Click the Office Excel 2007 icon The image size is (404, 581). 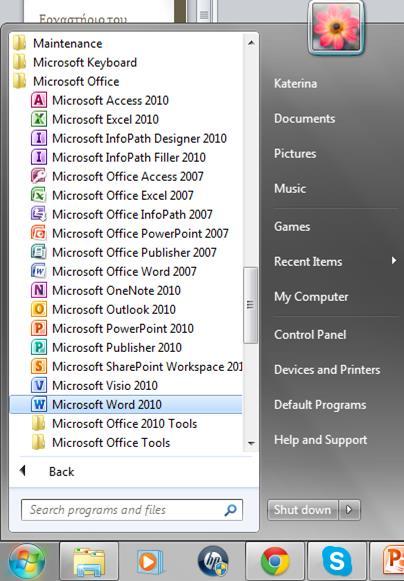39,195
